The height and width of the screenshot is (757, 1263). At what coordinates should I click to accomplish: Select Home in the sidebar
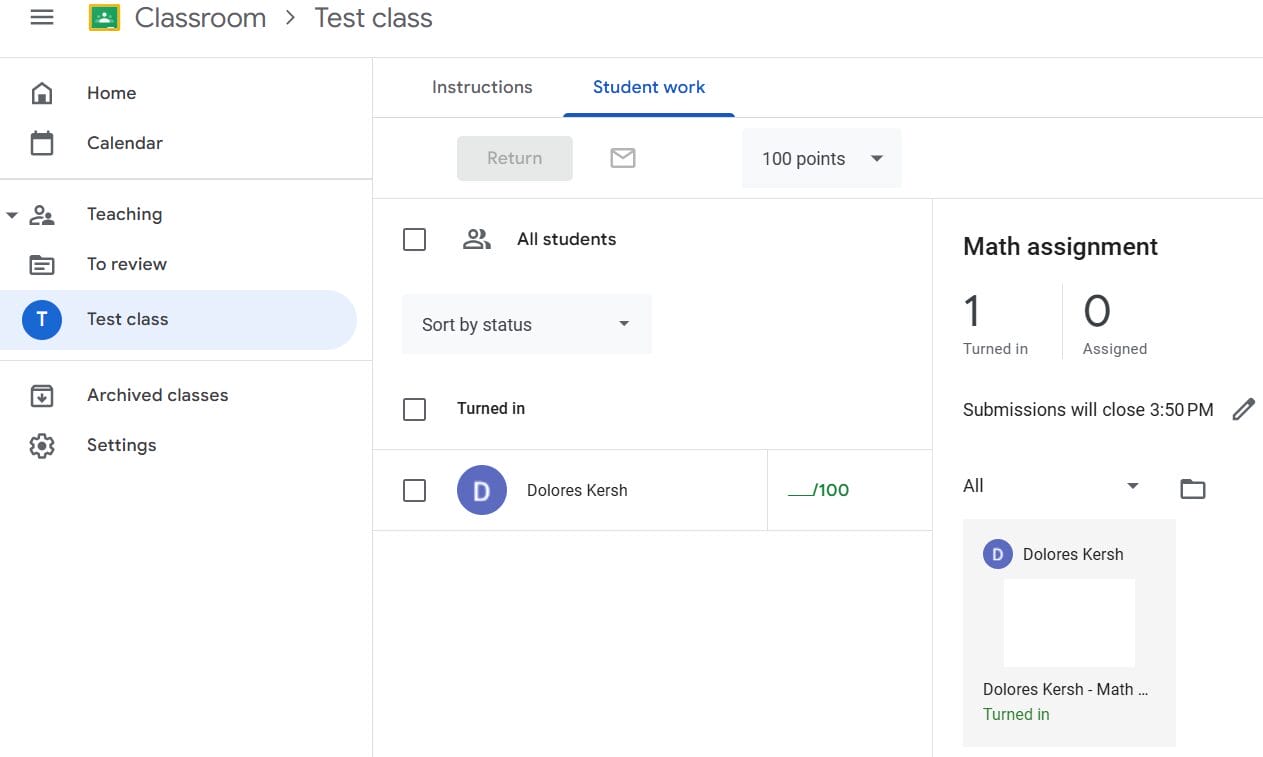click(111, 92)
